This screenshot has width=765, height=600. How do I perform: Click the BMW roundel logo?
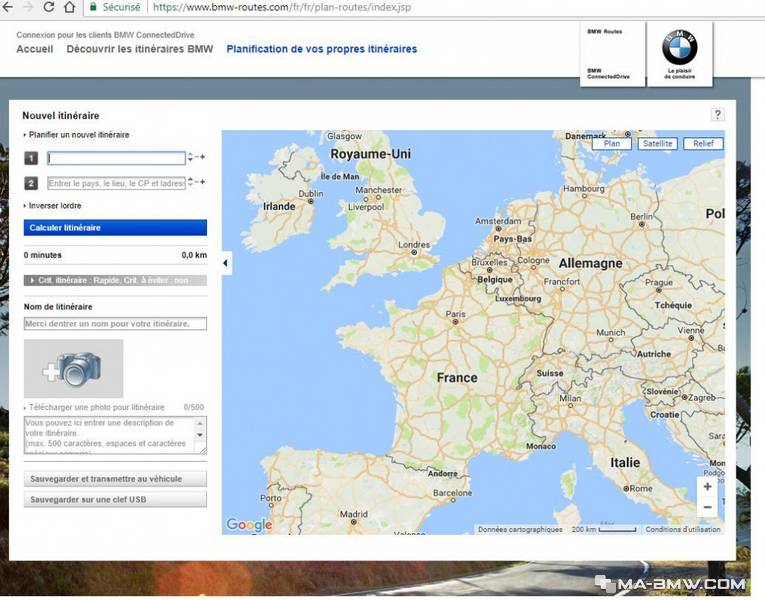coord(680,47)
